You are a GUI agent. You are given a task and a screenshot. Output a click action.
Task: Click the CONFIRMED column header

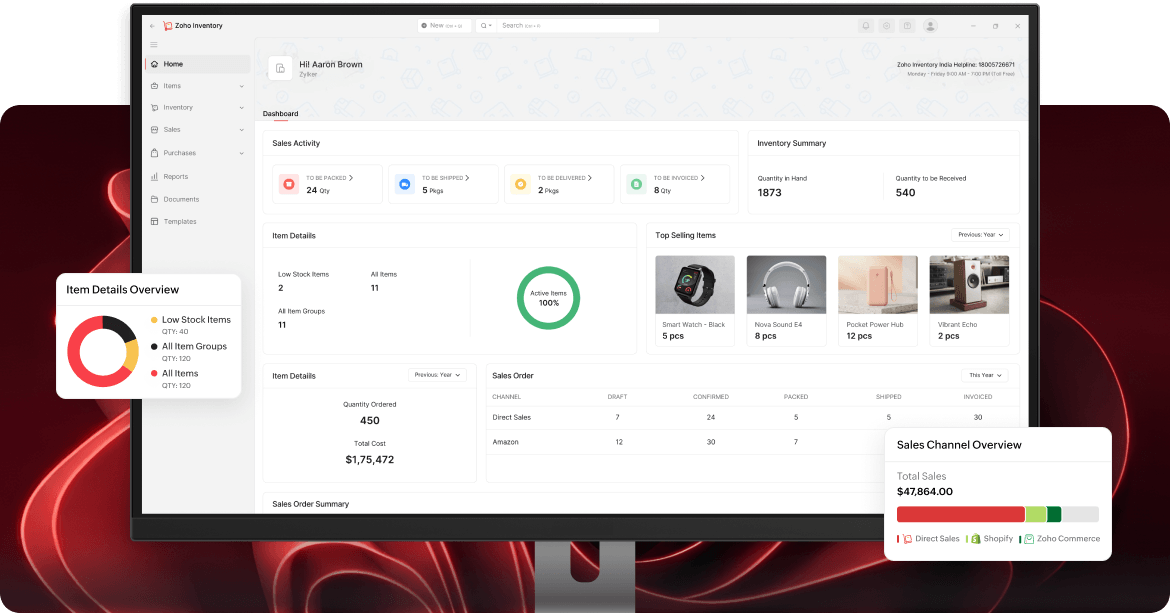[710, 397]
